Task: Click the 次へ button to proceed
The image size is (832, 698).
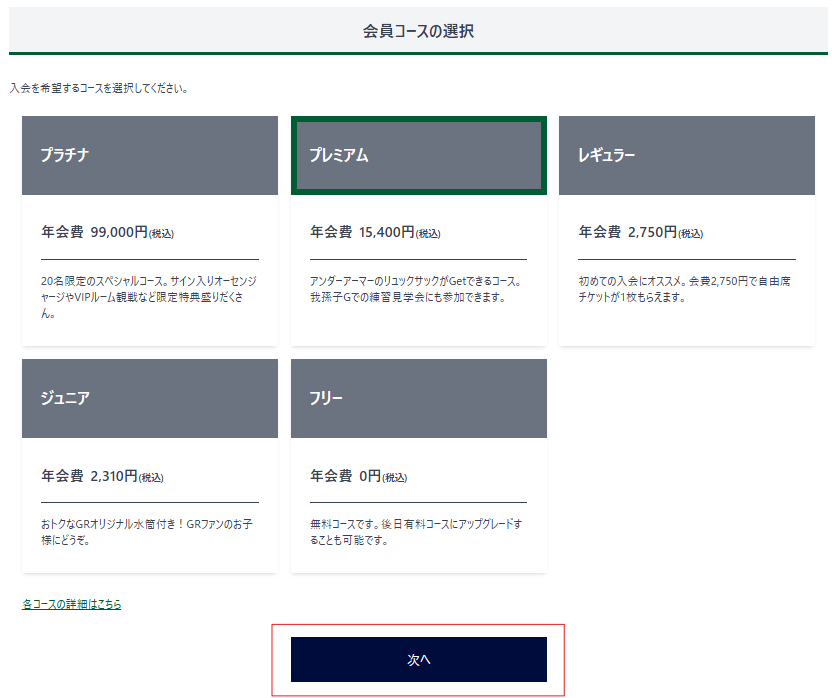Action: (x=418, y=659)
